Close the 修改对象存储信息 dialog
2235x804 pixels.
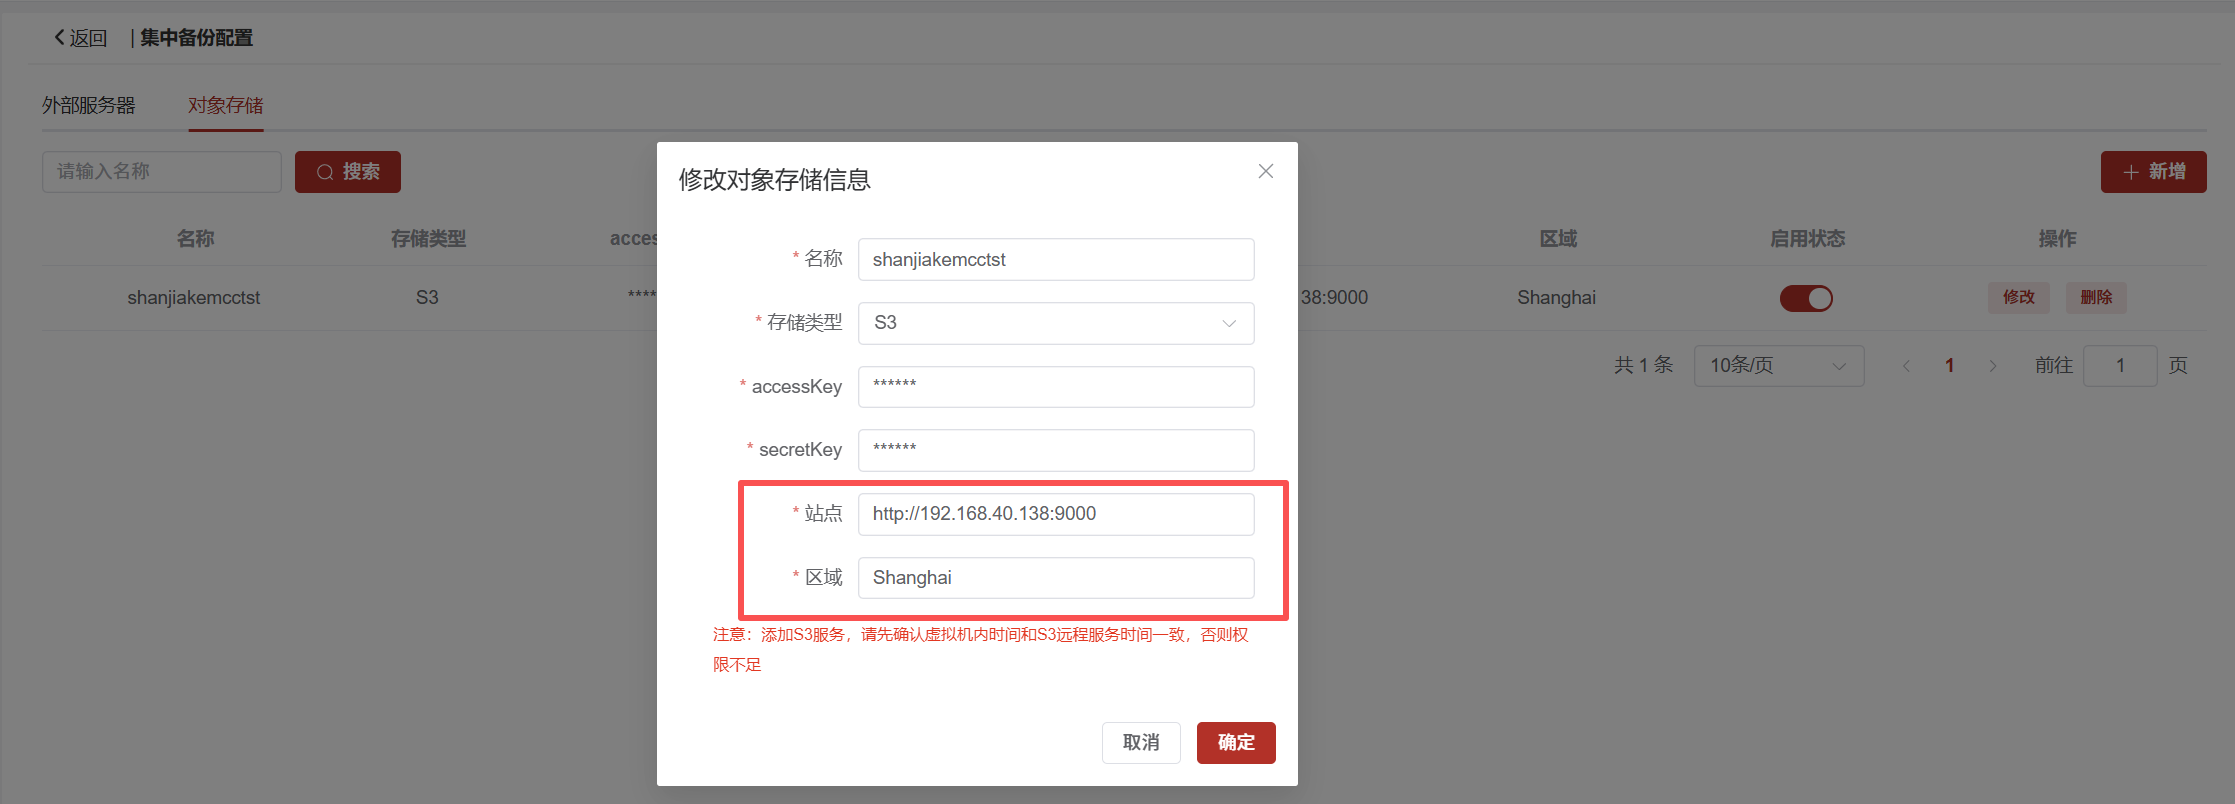[1265, 171]
